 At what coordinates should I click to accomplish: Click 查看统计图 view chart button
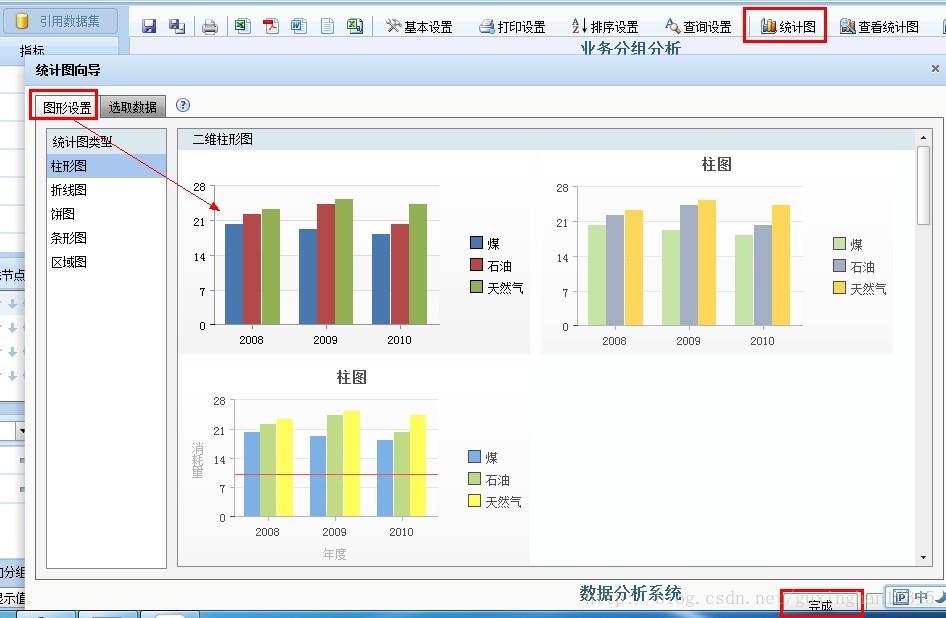(880, 27)
